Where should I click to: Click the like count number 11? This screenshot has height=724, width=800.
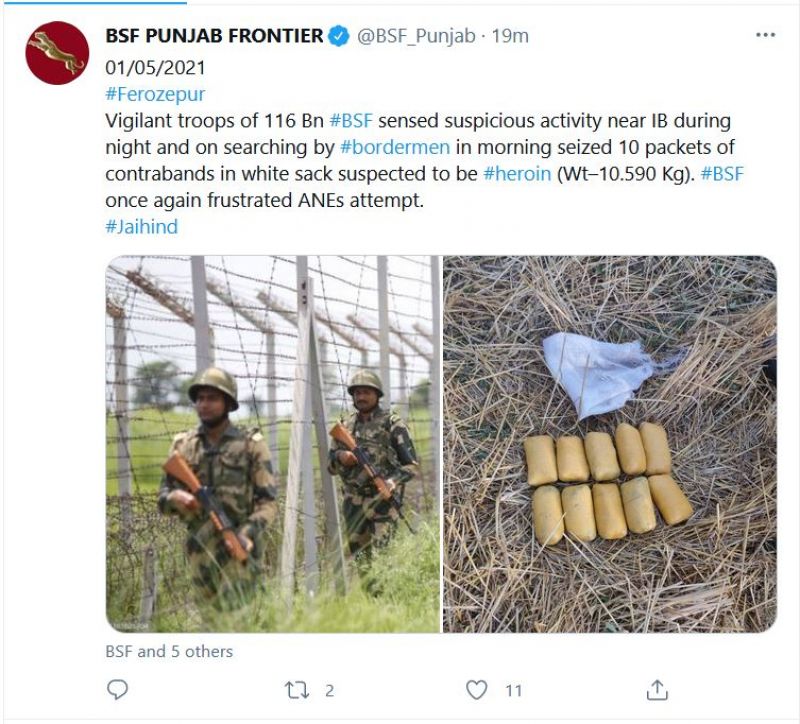click(x=513, y=690)
